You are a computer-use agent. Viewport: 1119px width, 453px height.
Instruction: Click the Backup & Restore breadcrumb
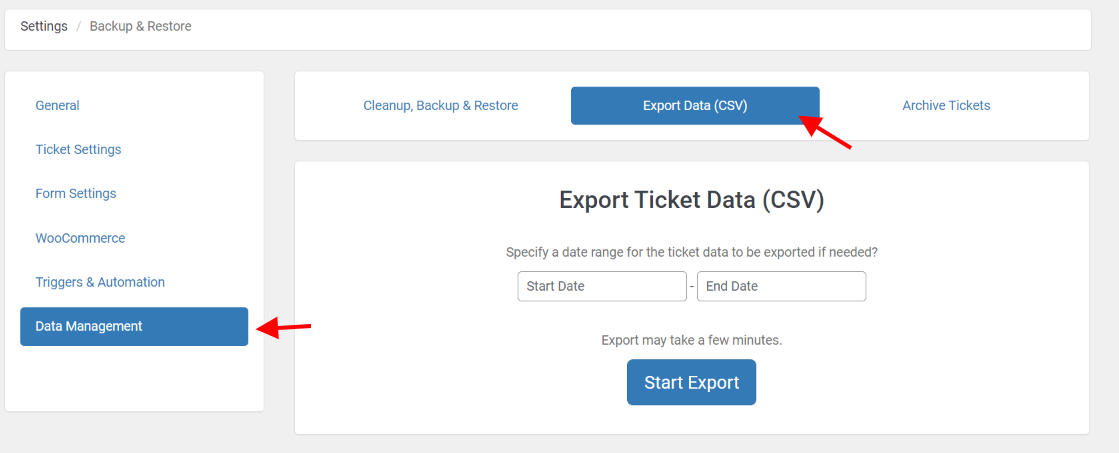pos(140,26)
